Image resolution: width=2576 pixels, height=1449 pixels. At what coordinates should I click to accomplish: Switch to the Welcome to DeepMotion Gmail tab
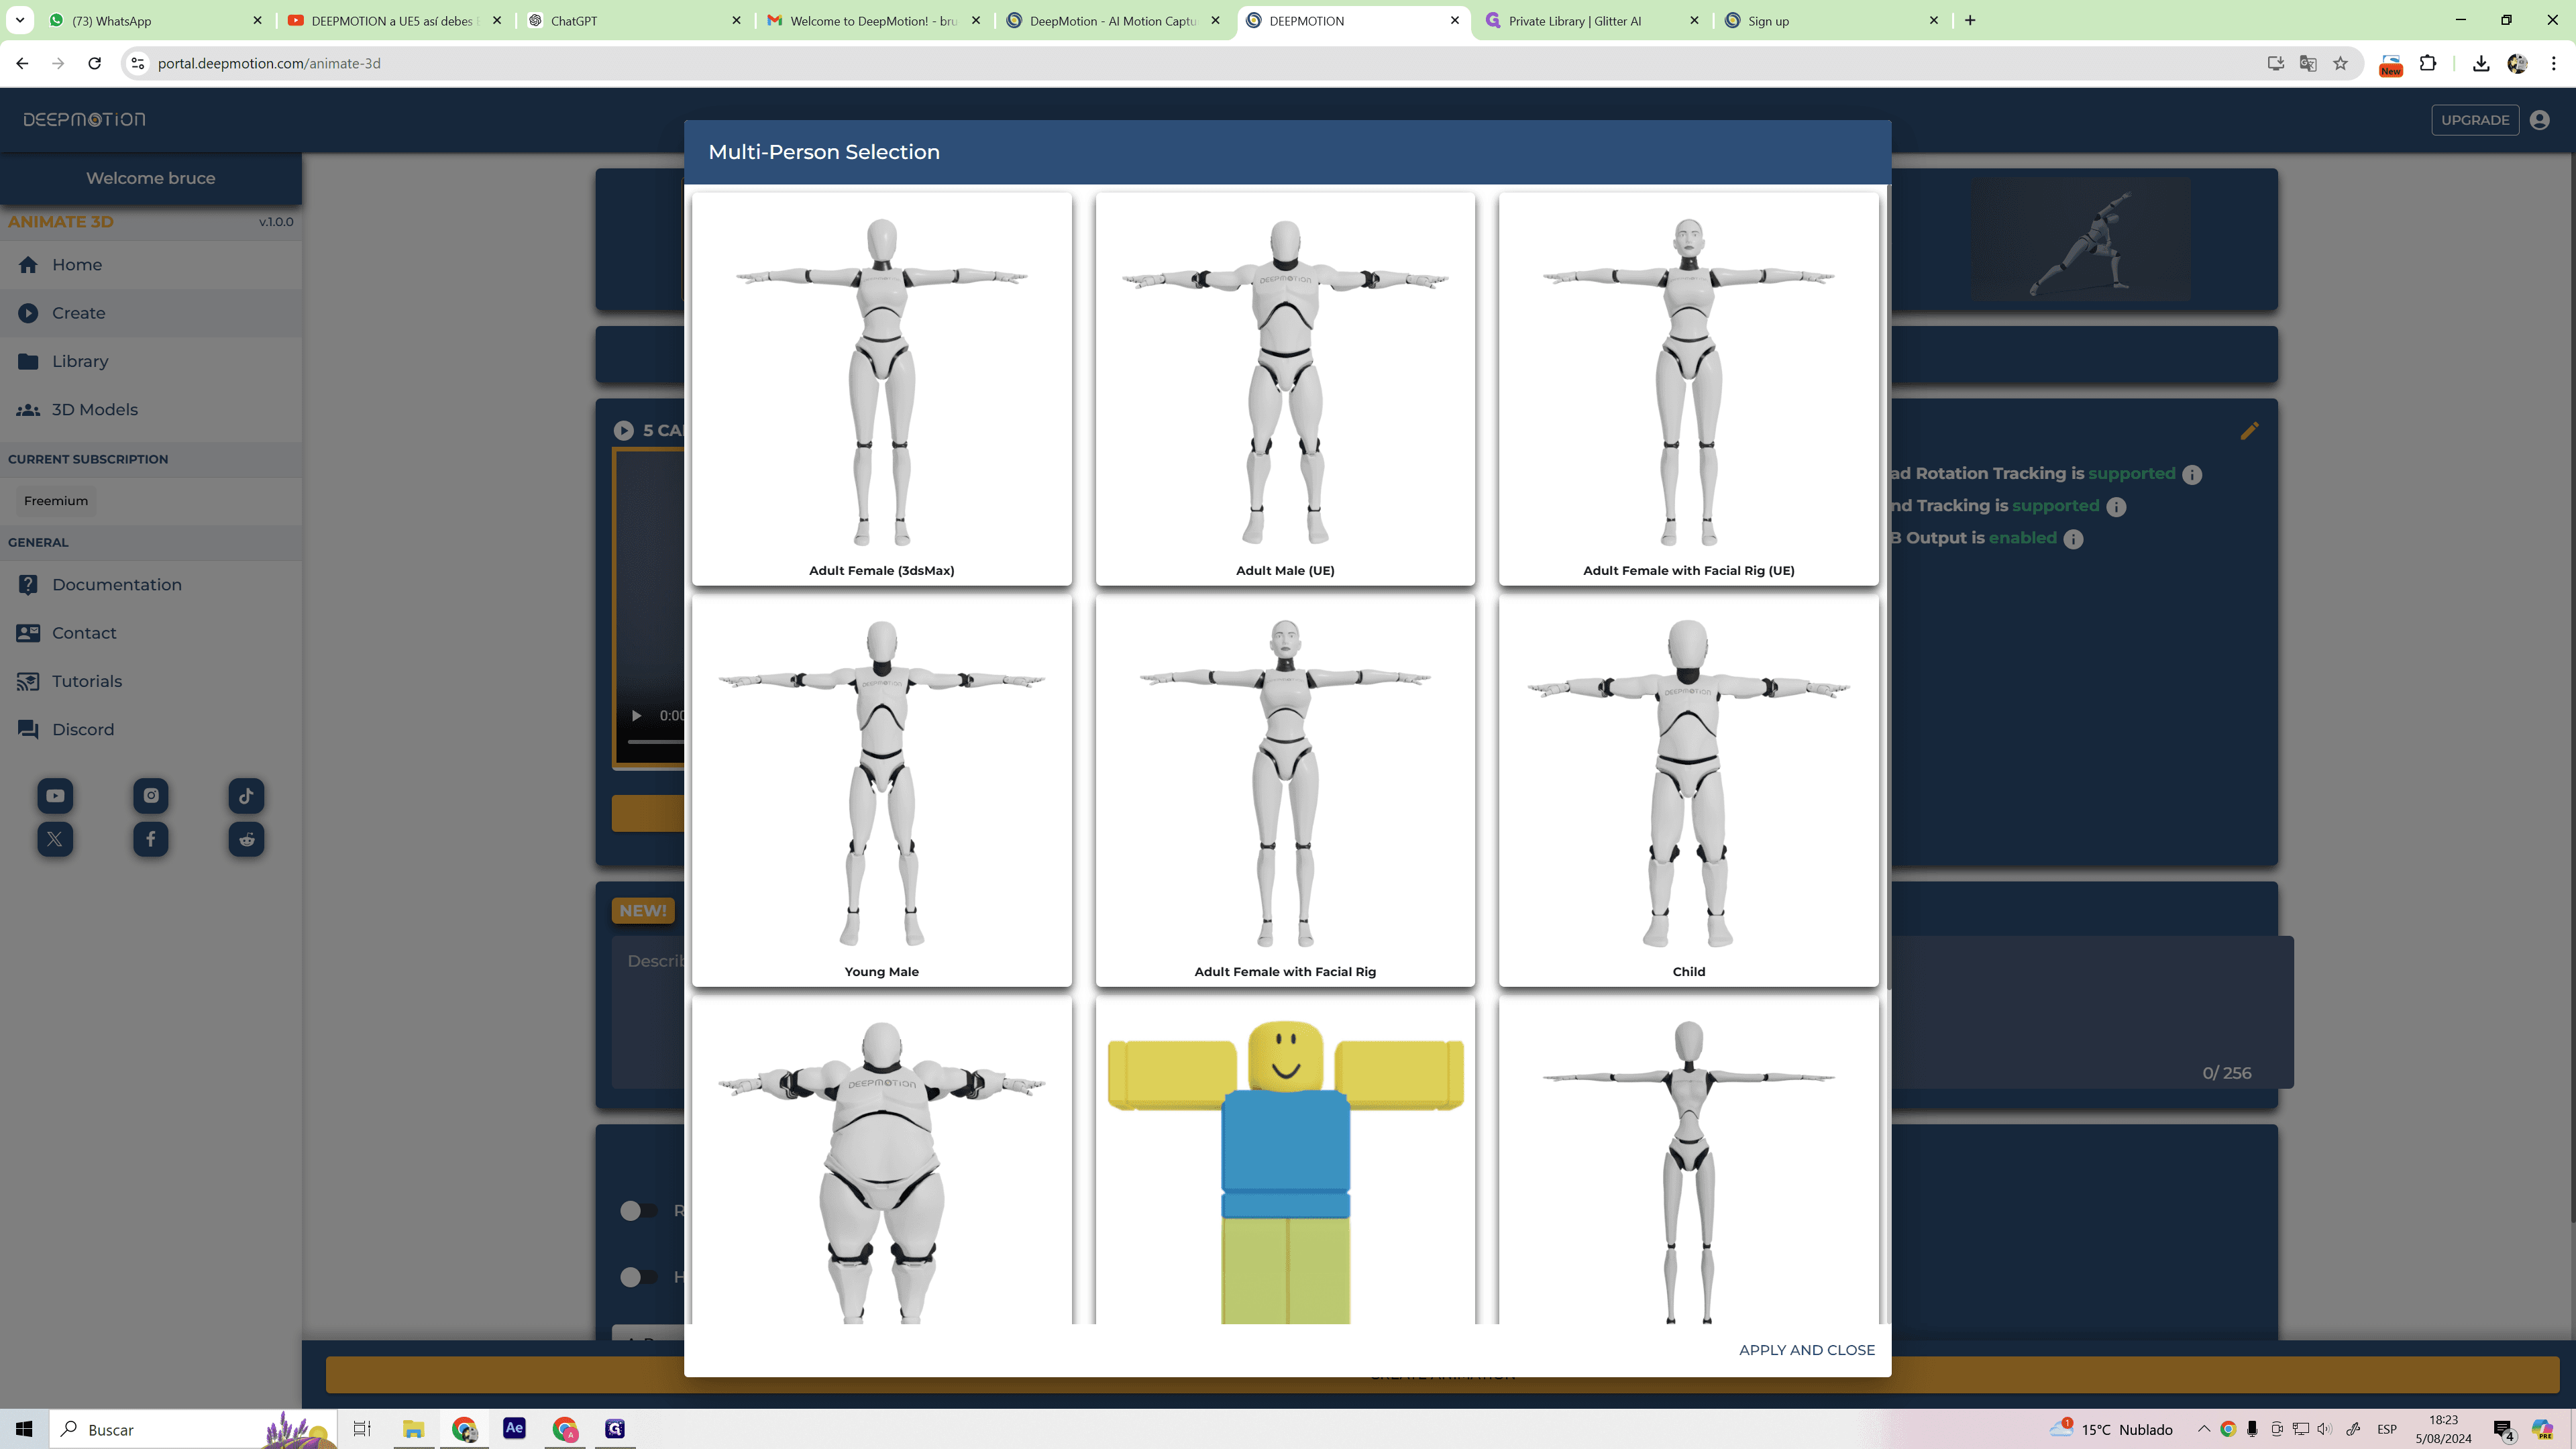point(874,21)
